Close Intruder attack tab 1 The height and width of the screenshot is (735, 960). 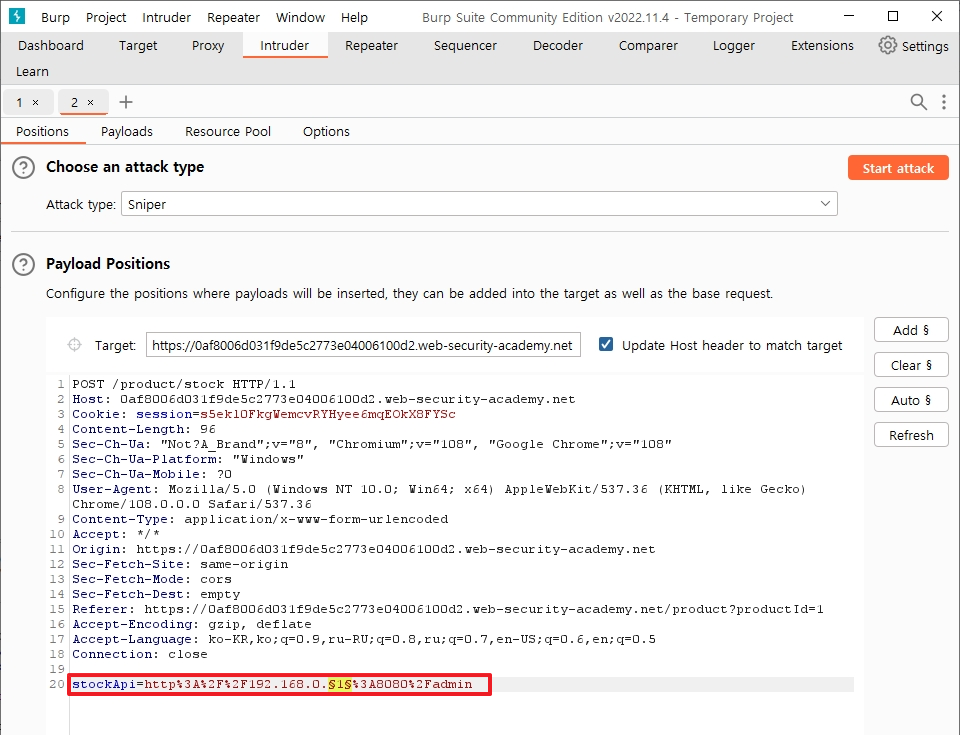pyautogui.click(x=36, y=102)
